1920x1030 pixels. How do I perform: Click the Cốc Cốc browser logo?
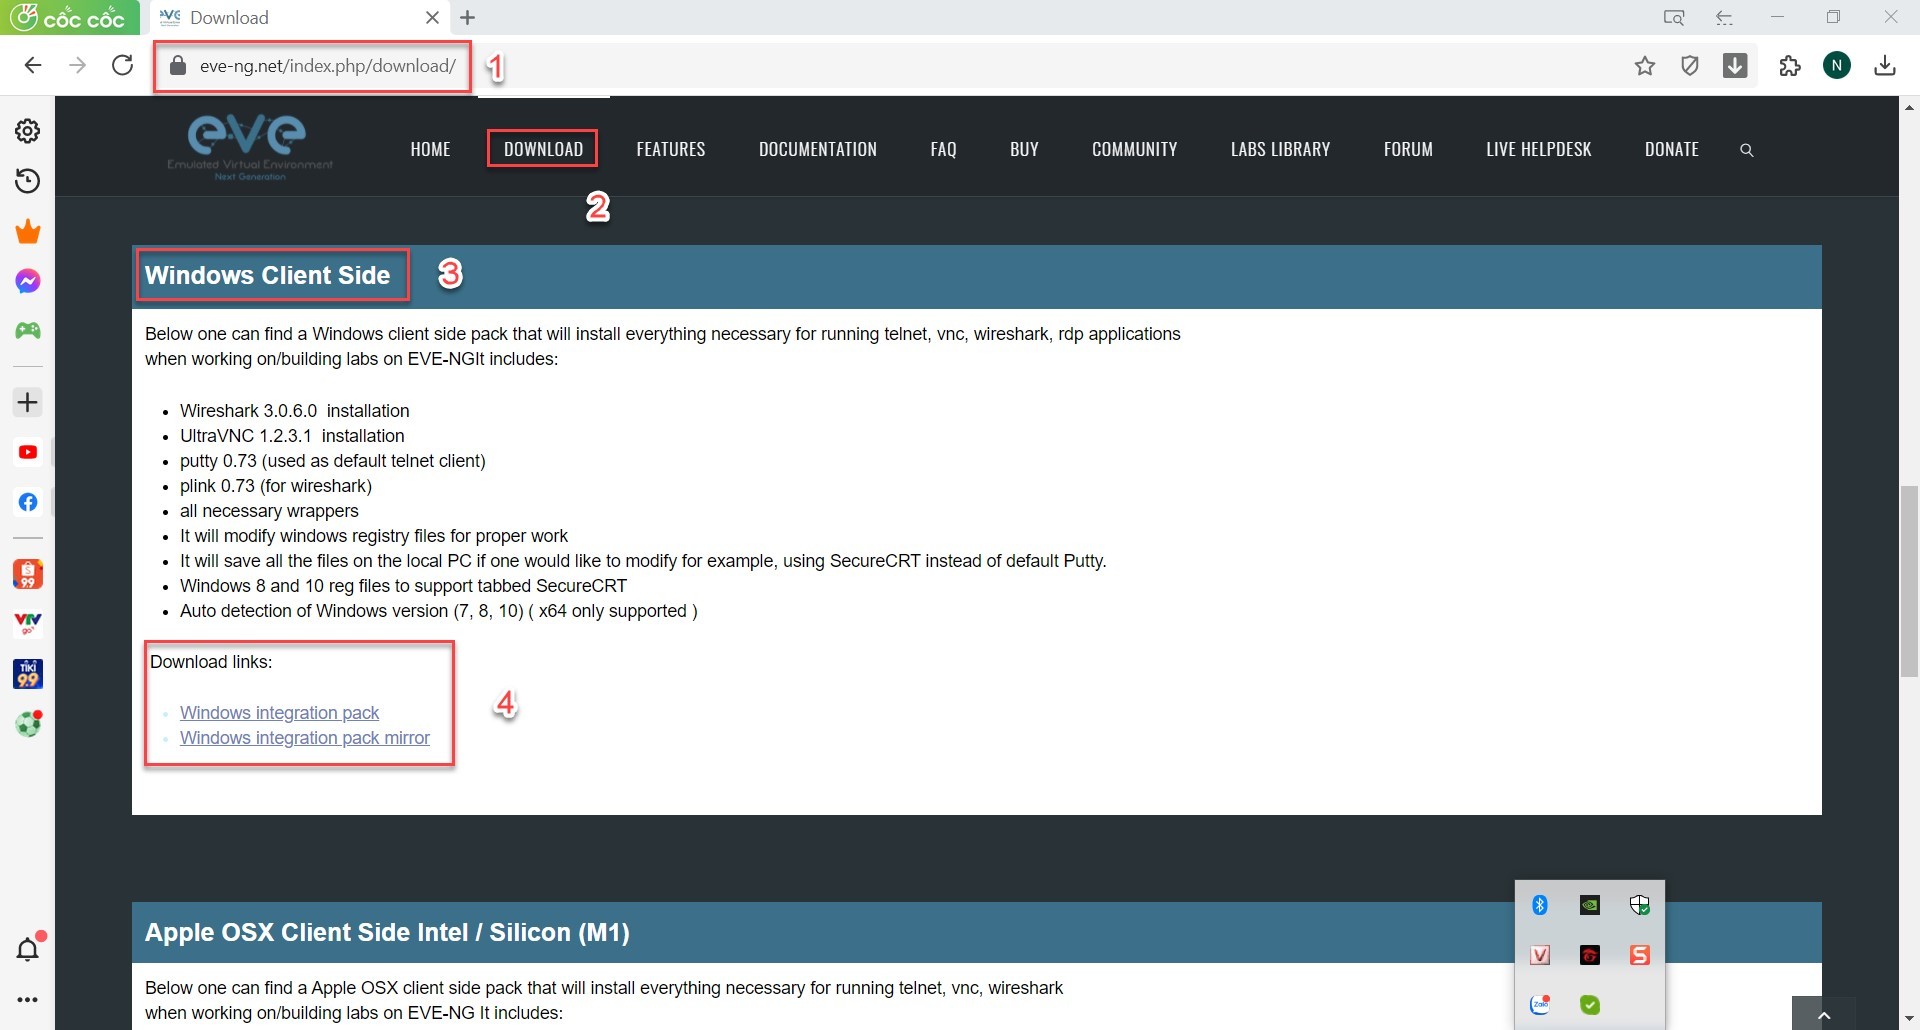pos(70,17)
